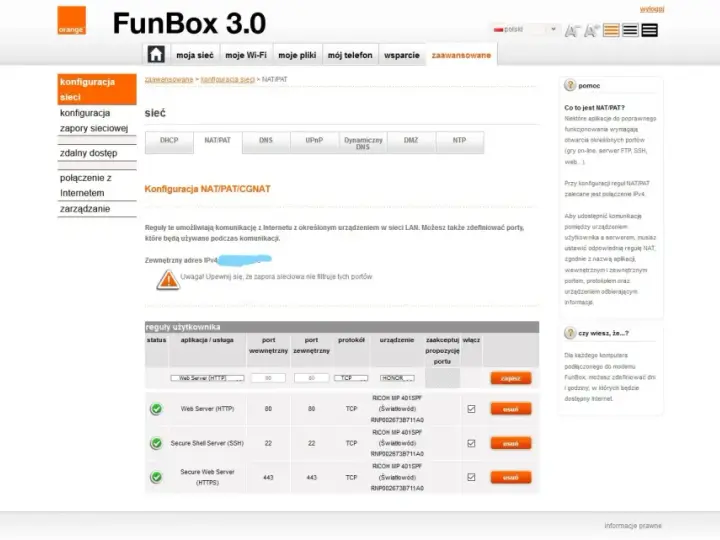Select the orange contrast theme icon

[x=611, y=30]
